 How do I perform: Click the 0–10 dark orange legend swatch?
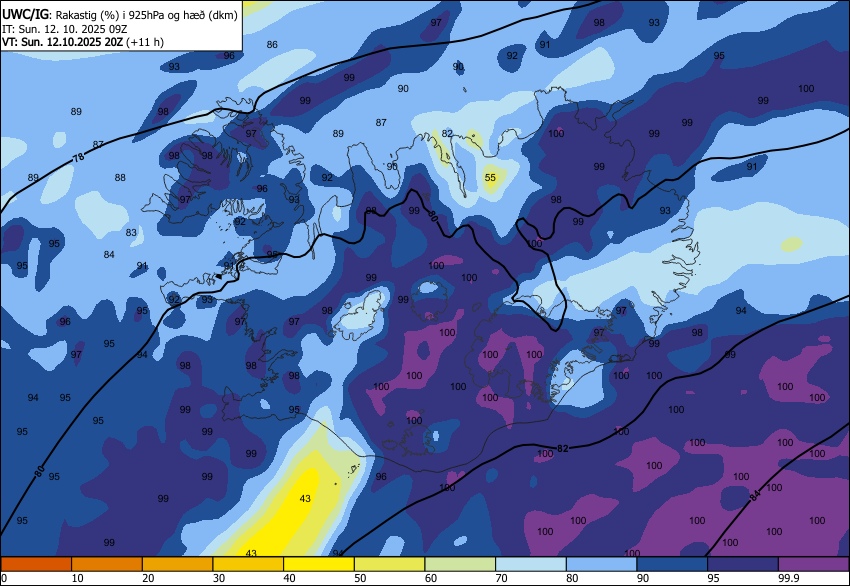[36, 564]
